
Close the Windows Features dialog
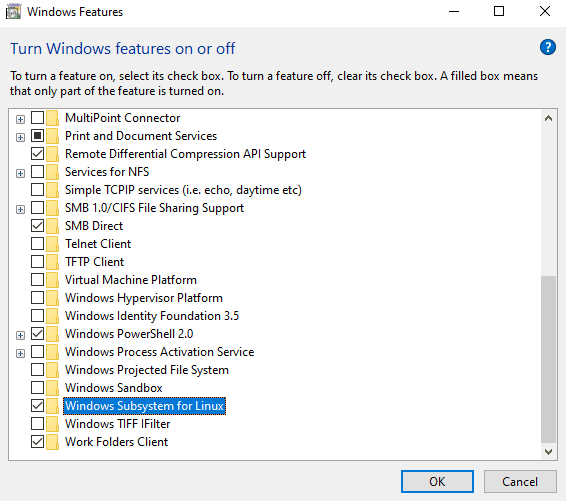pyautogui.click(x=544, y=12)
